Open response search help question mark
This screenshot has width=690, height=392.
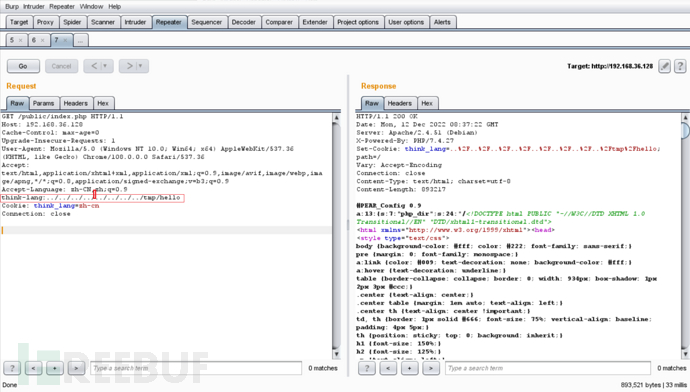tap(367, 368)
